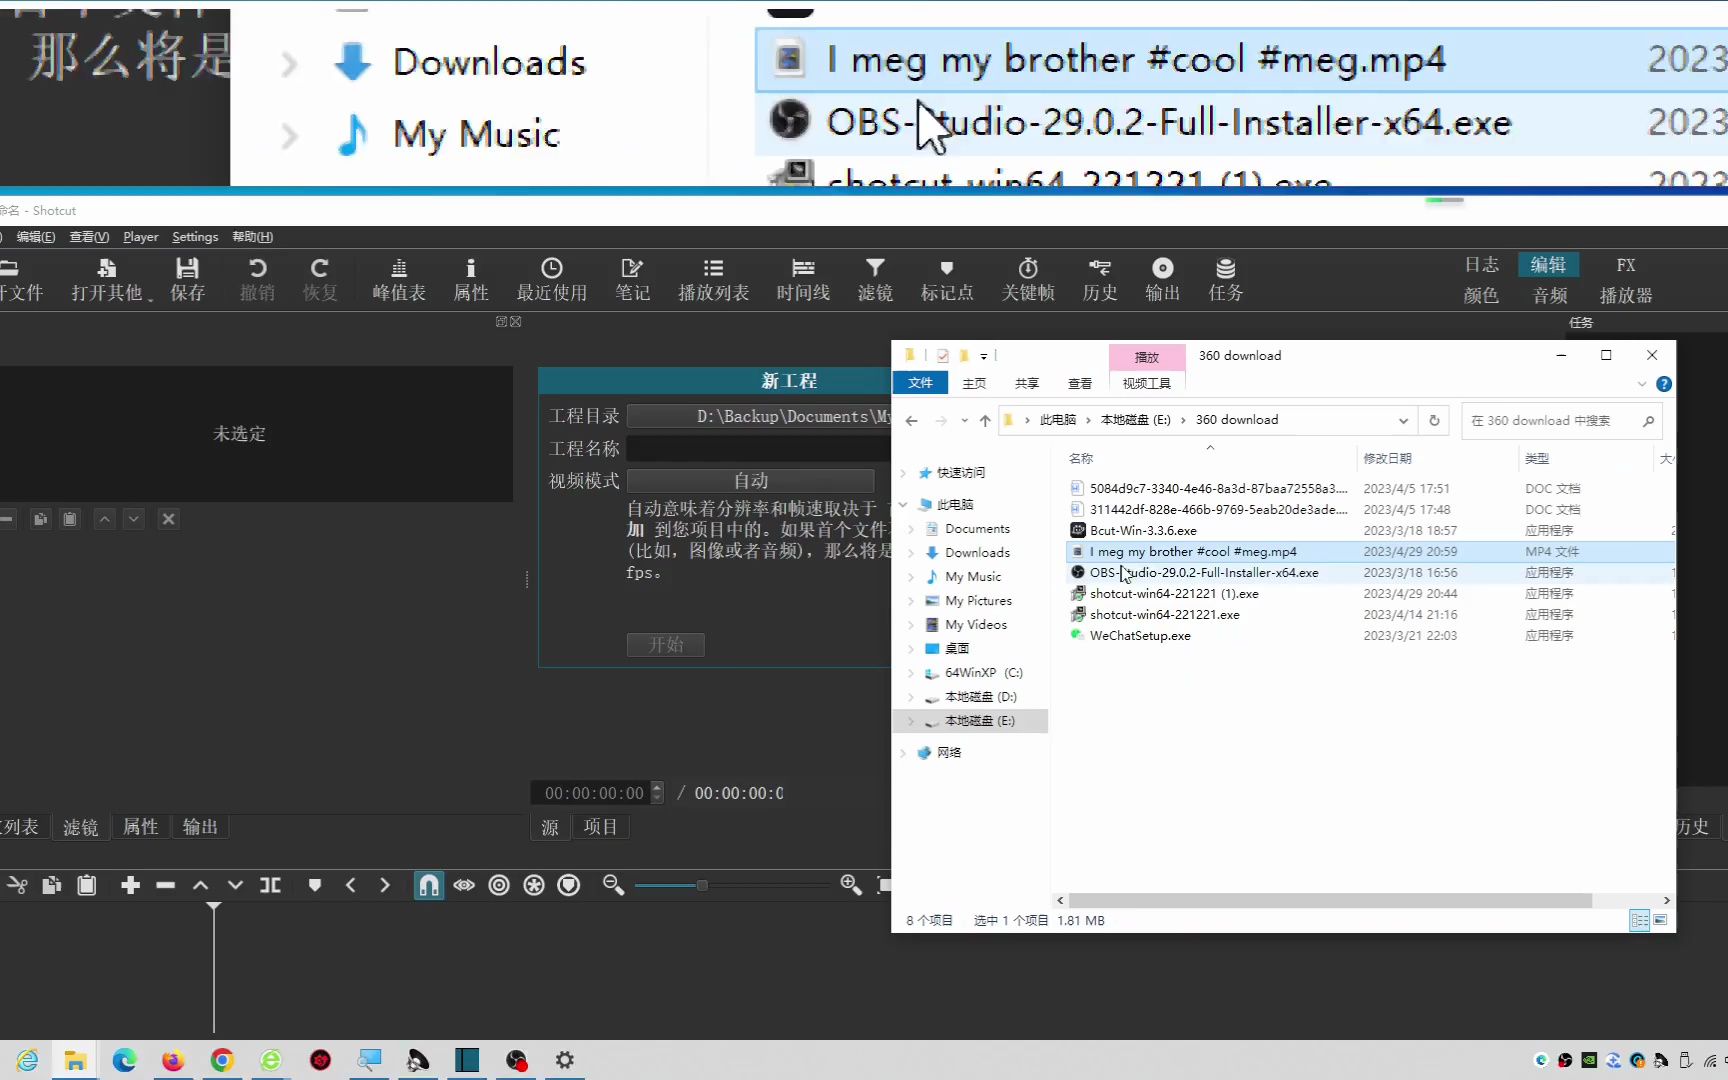Switch to 编辑 editing layout
This screenshot has width=1728, height=1080.
(1548, 265)
